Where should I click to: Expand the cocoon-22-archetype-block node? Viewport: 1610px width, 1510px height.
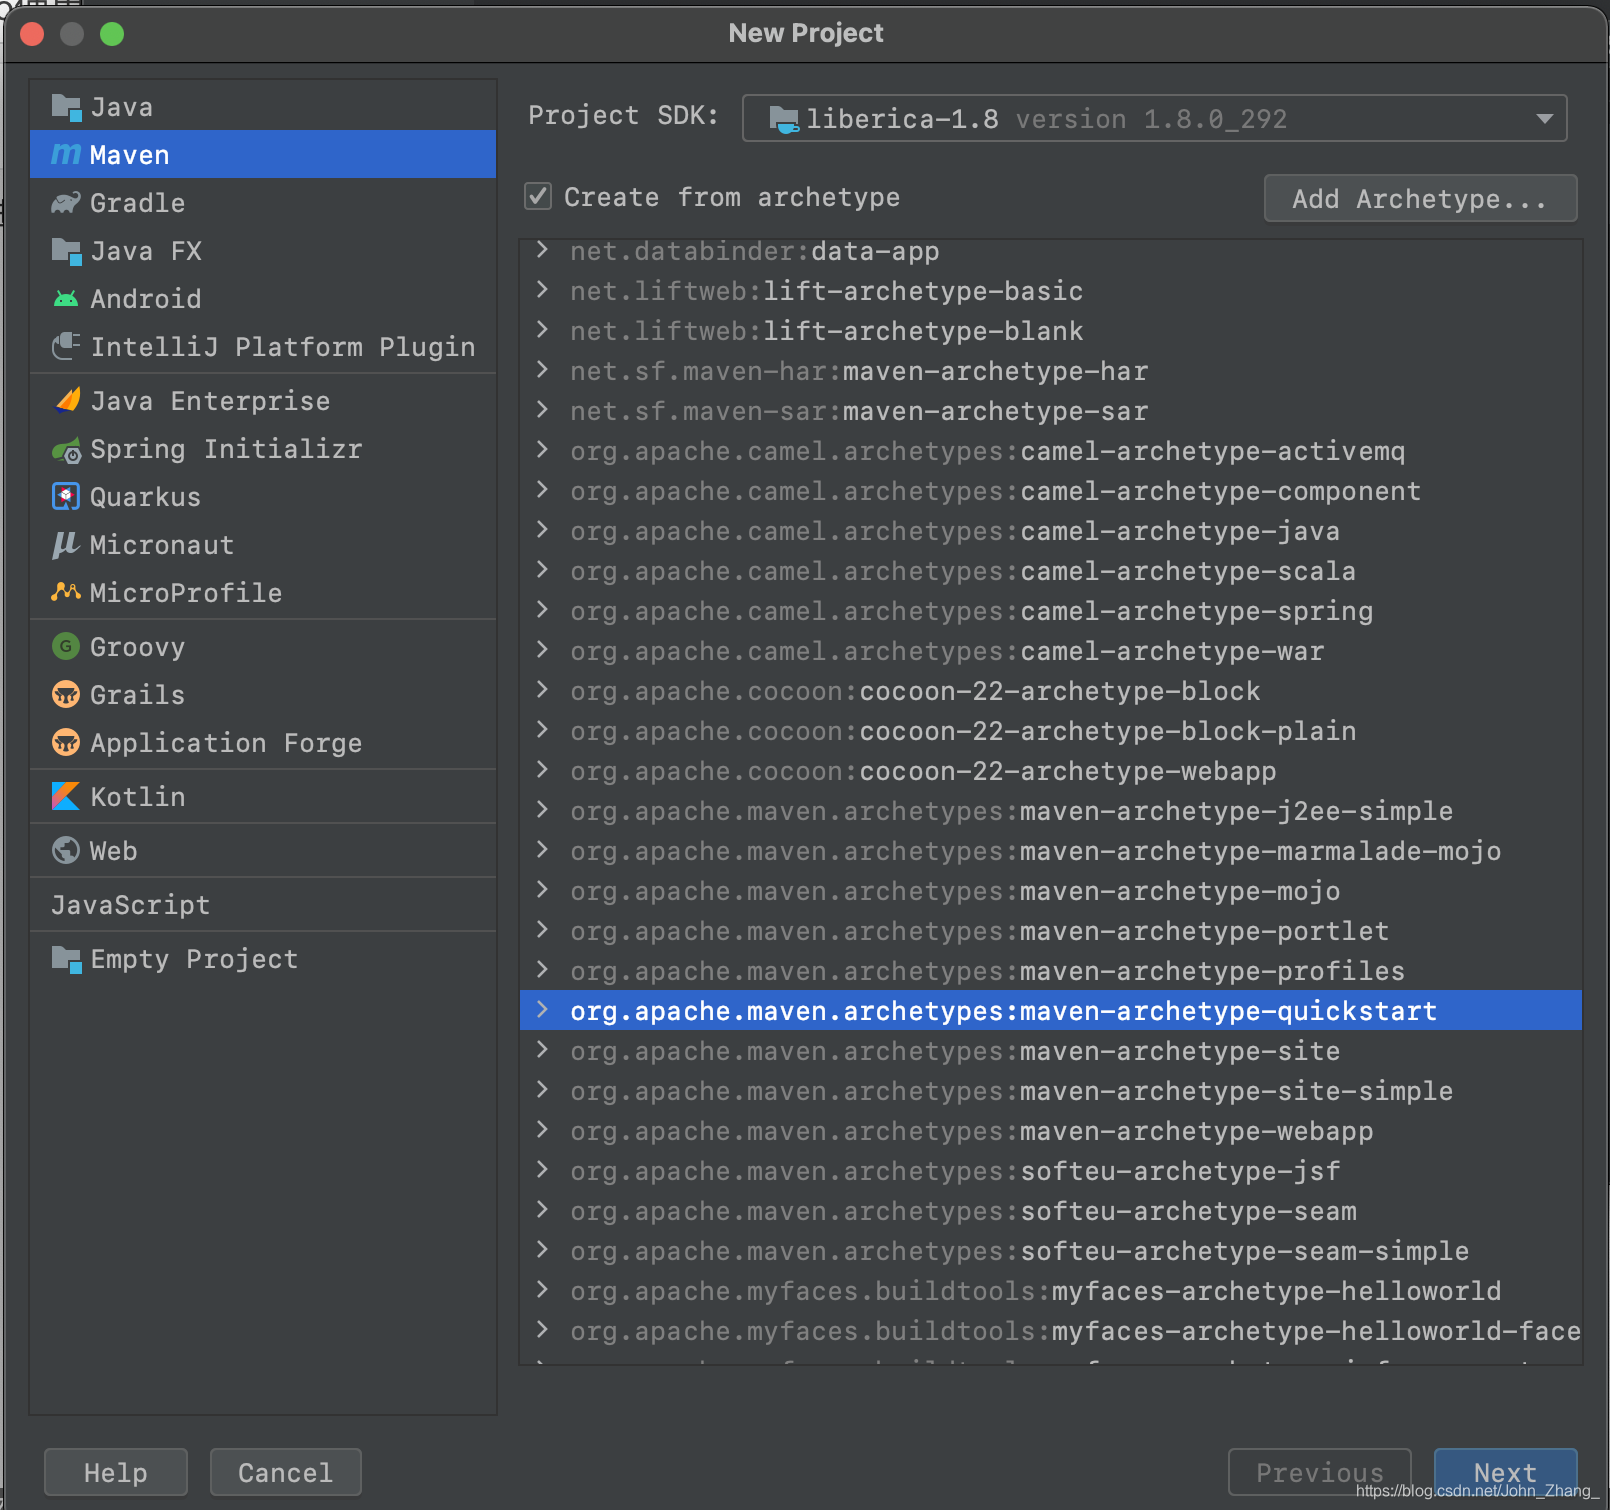(542, 690)
